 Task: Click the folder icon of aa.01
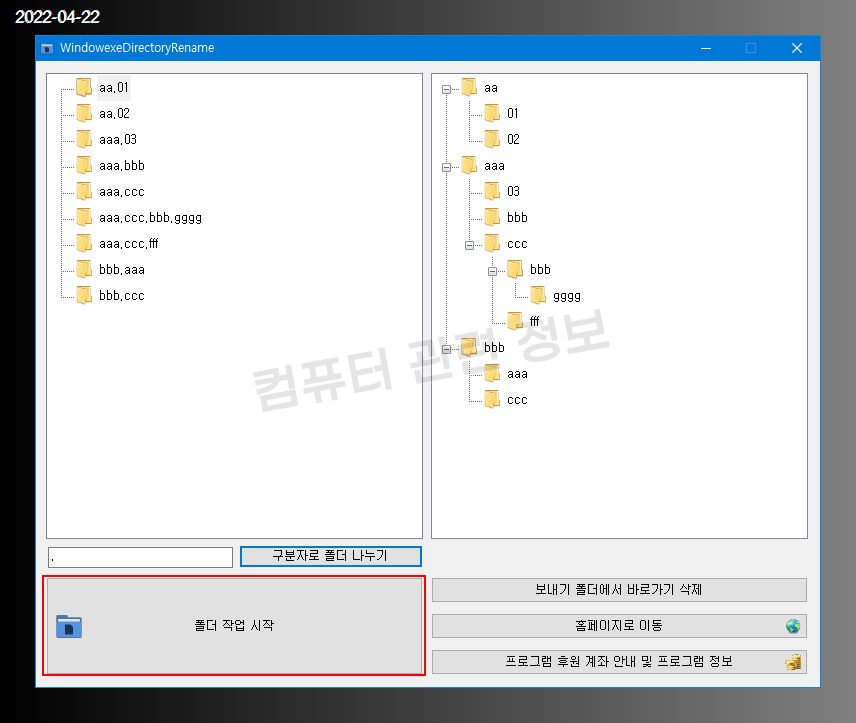(84, 87)
